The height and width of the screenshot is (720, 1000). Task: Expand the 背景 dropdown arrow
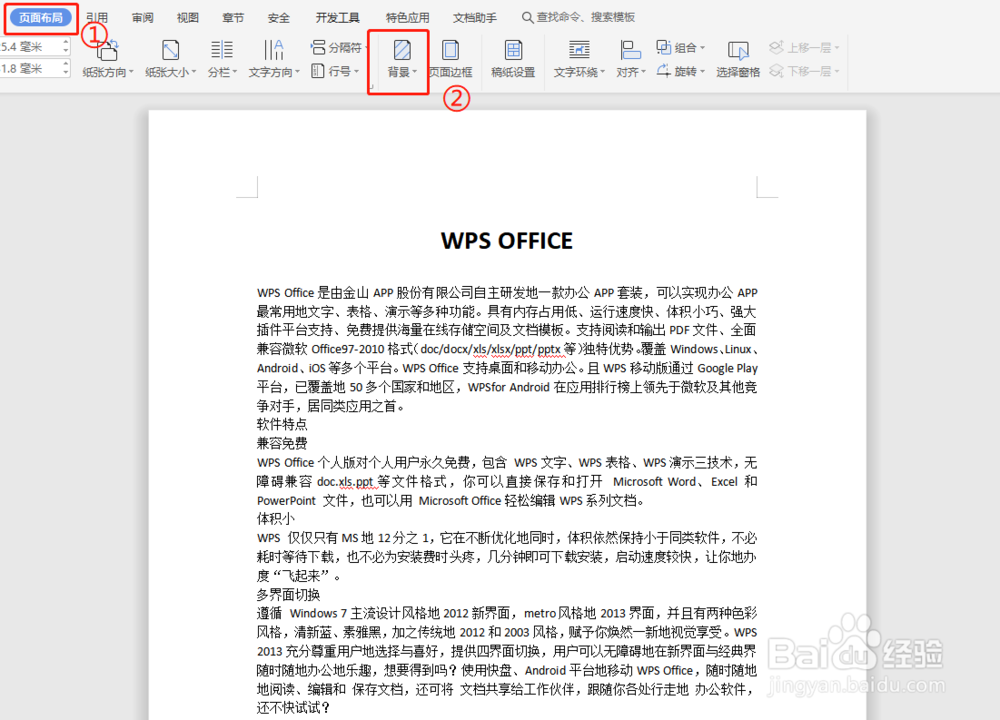[415, 72]
